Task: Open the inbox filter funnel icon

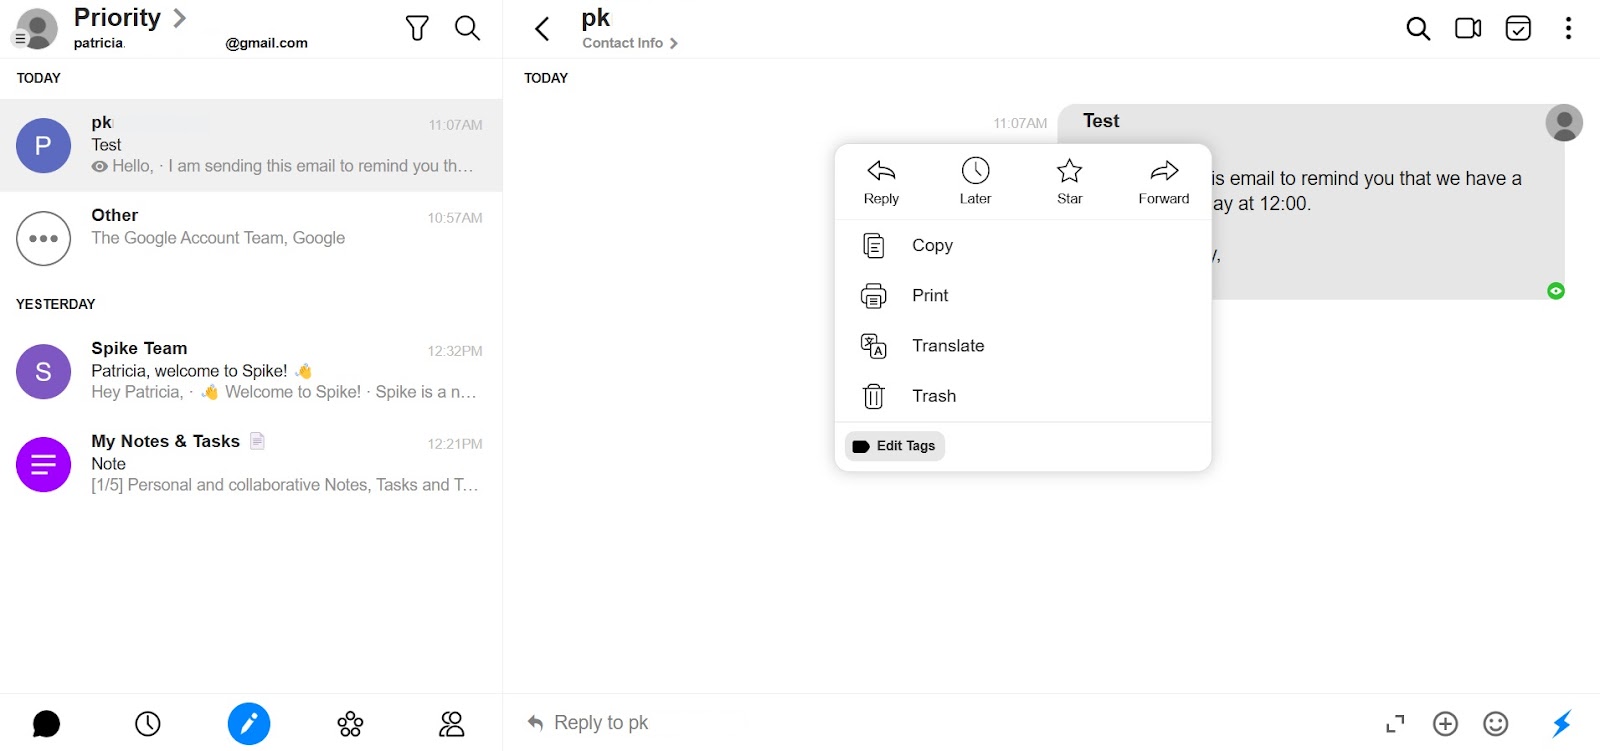Action: coord(417,28)
